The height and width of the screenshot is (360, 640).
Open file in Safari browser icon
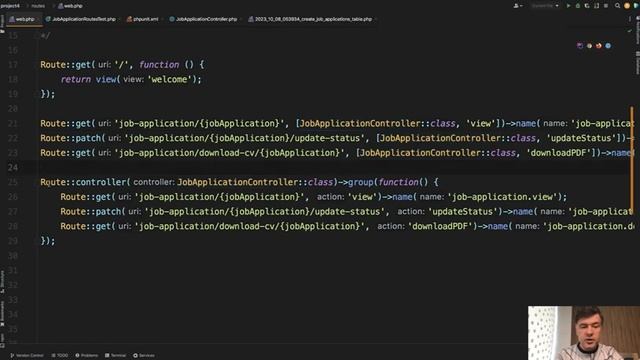click(x=608, y=46)
